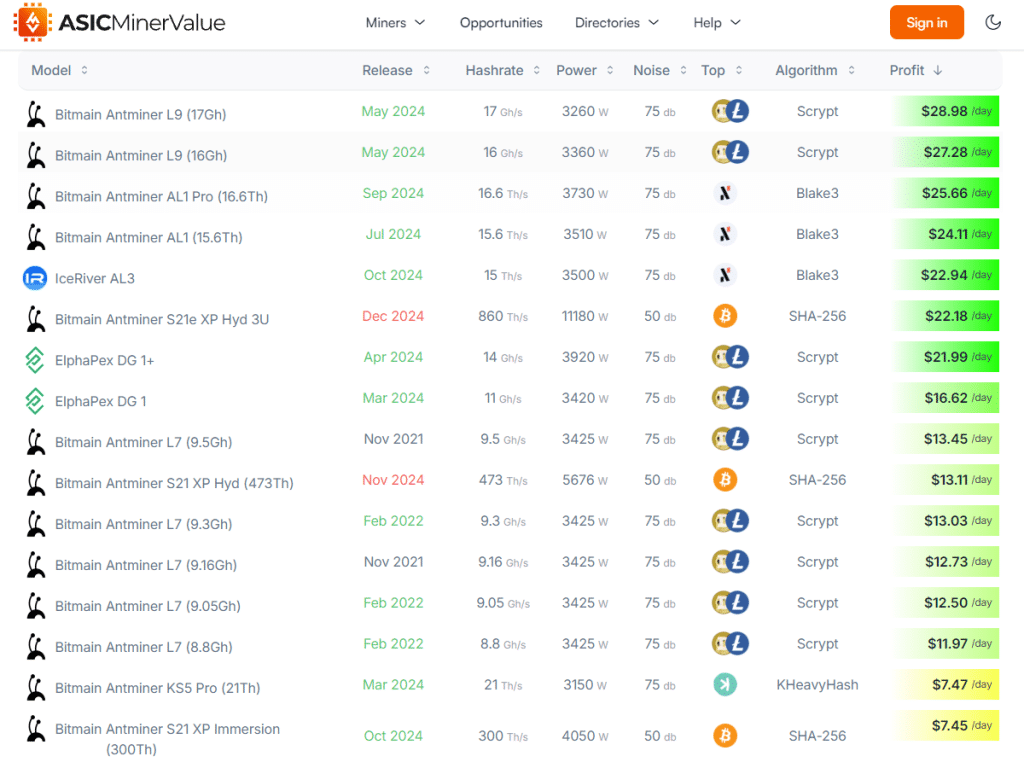Click Nov 2024 release date

coord(393,480)
